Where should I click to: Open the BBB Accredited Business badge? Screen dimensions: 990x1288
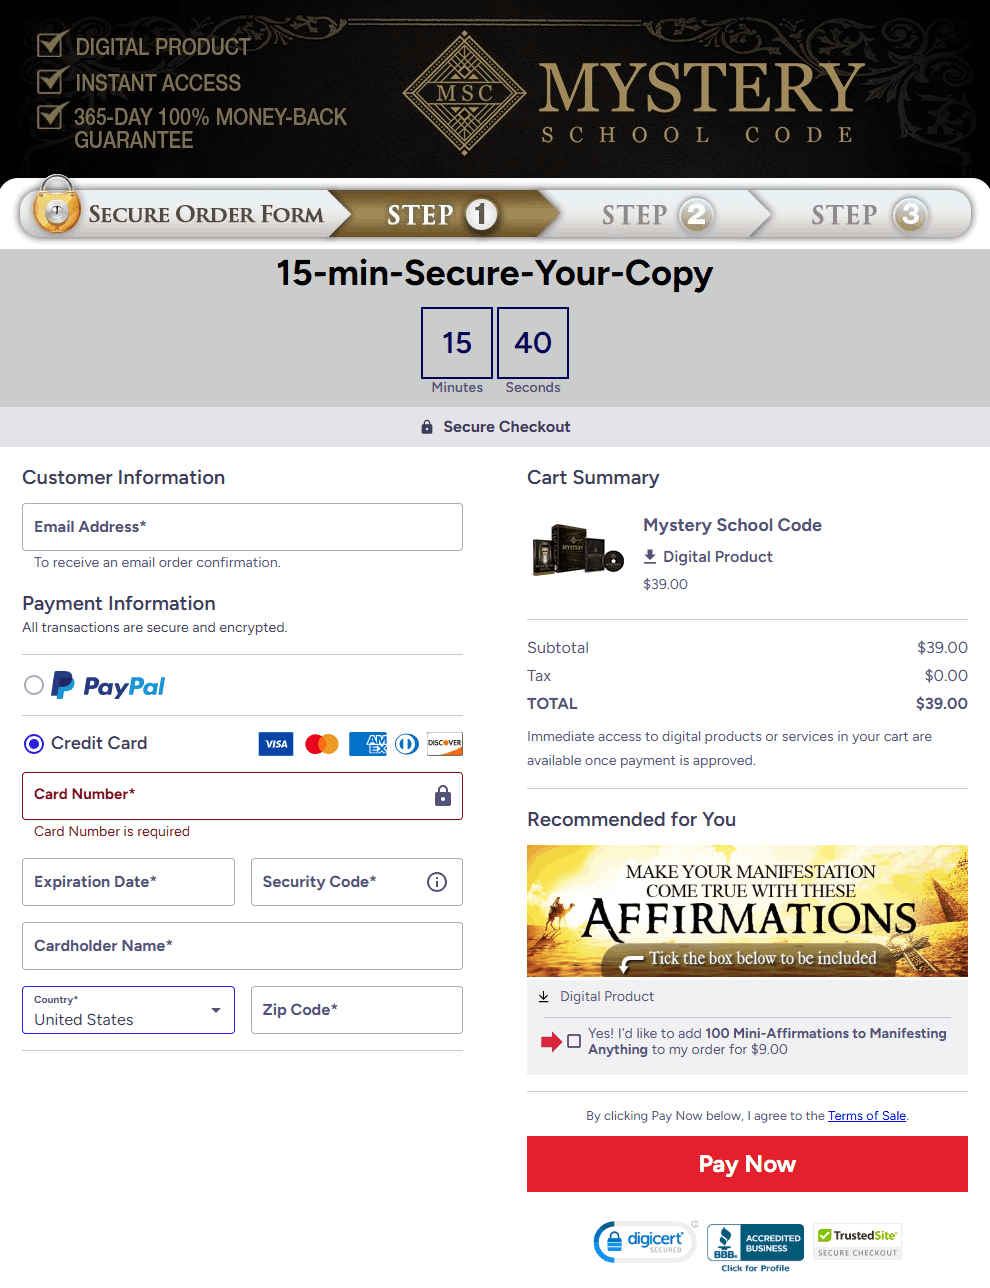(755, 1246)
